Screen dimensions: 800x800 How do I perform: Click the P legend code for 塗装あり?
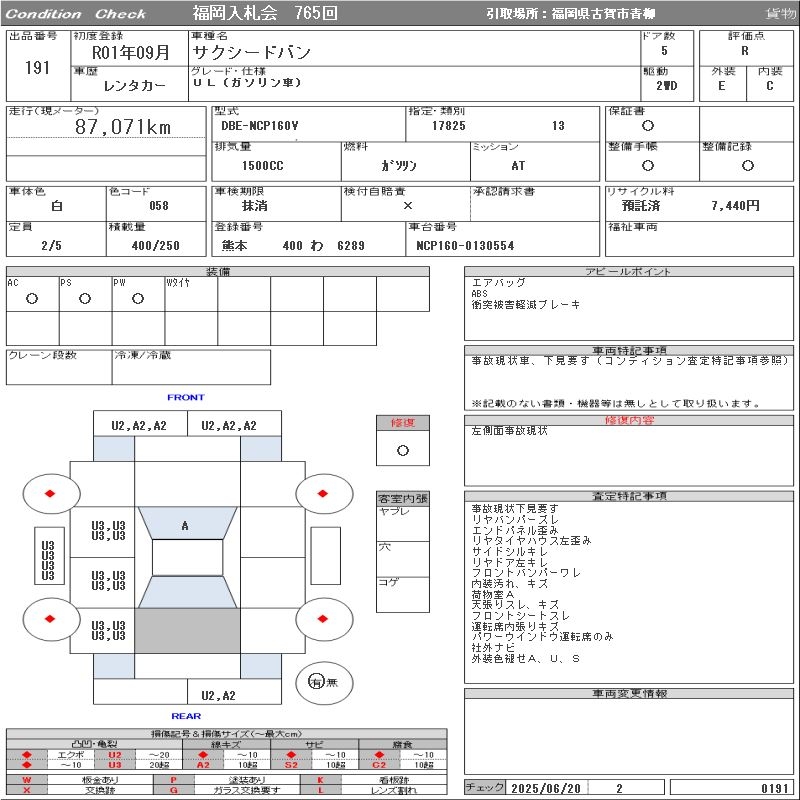(174, 779)
